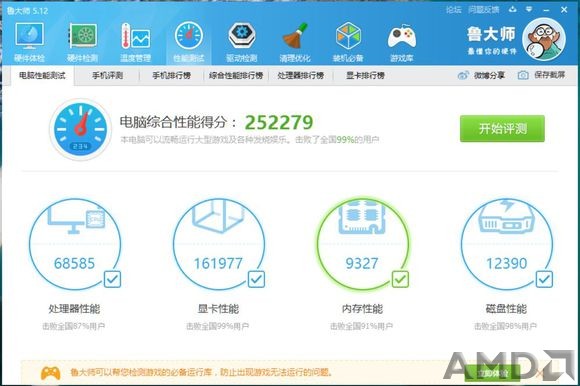Click the 显卡性能 label
This screenshot has height=386, width=580.
click(x=218, y=309)
